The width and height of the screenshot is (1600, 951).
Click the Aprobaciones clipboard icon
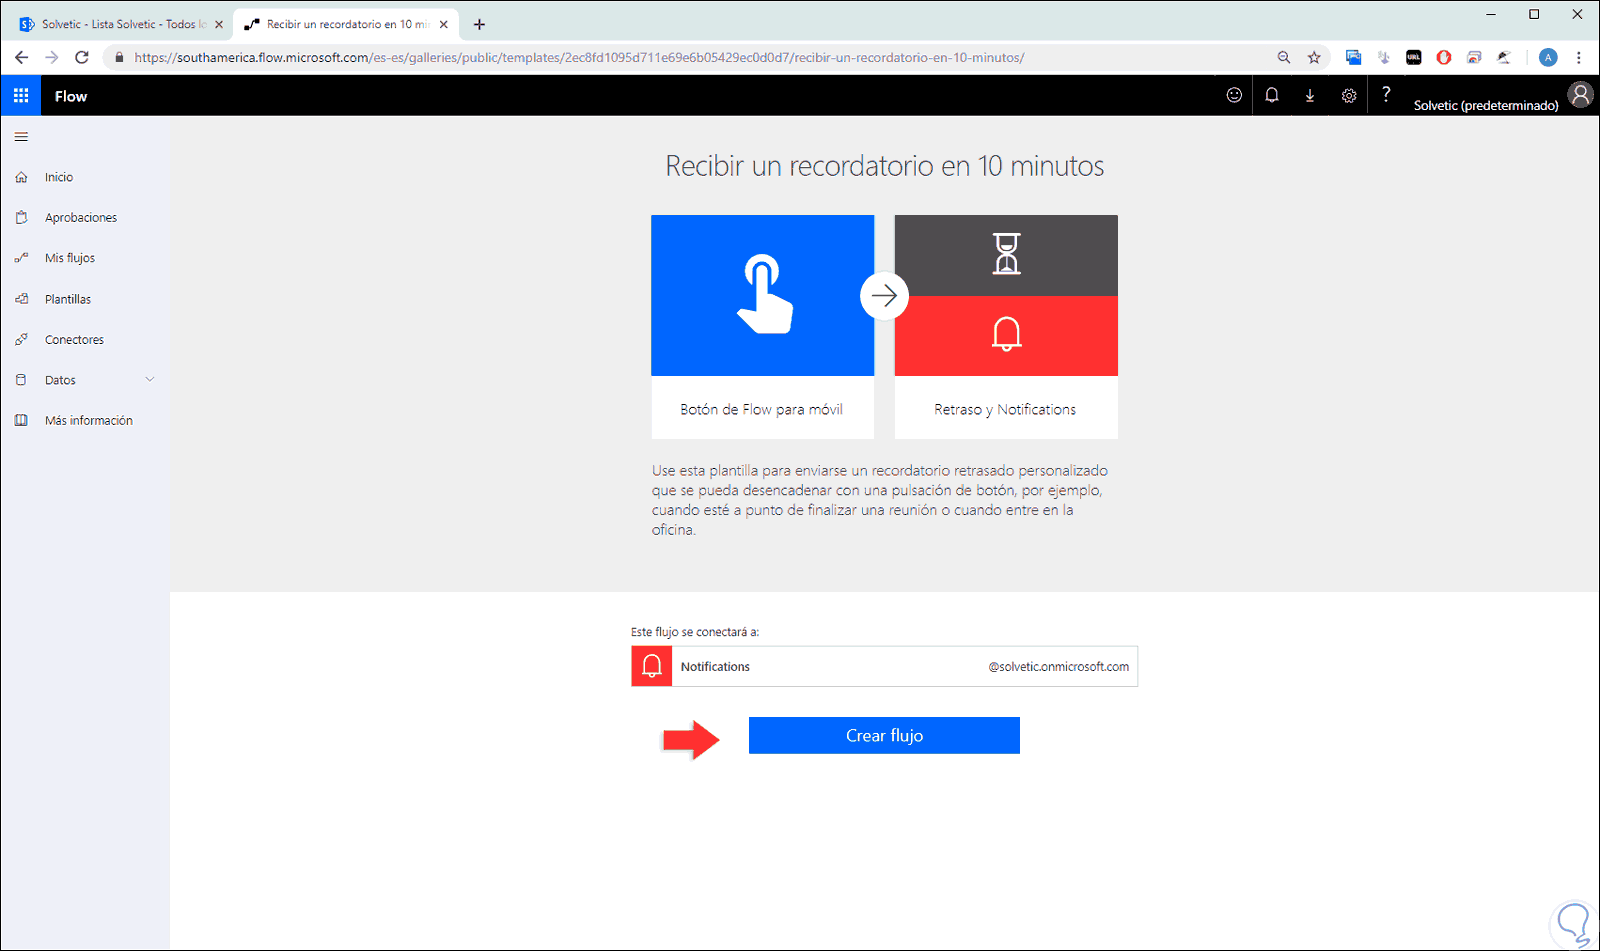pos(21,217)
